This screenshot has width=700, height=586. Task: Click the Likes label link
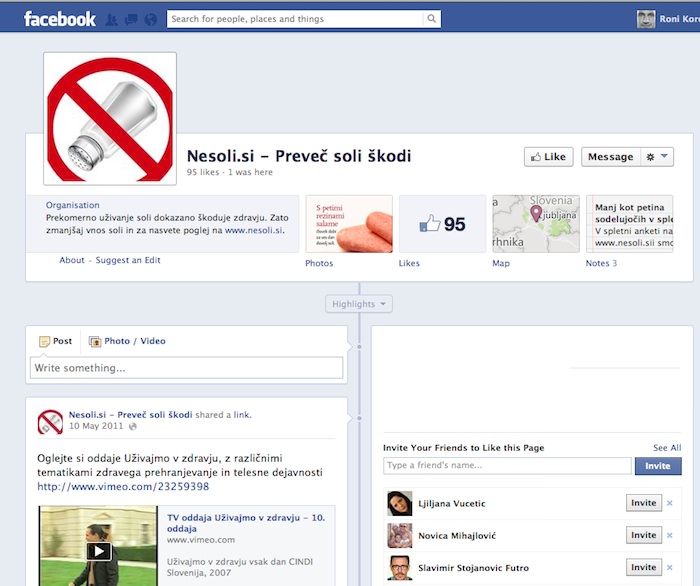[x=409, y=263]
